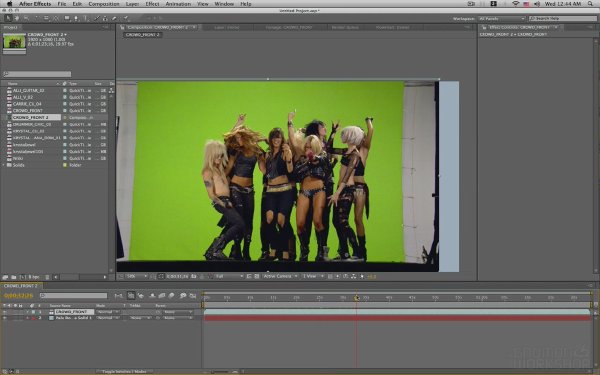600x375 pixels.
Task: Open Brainstorm icon in timeline
Action: point(183,295)
